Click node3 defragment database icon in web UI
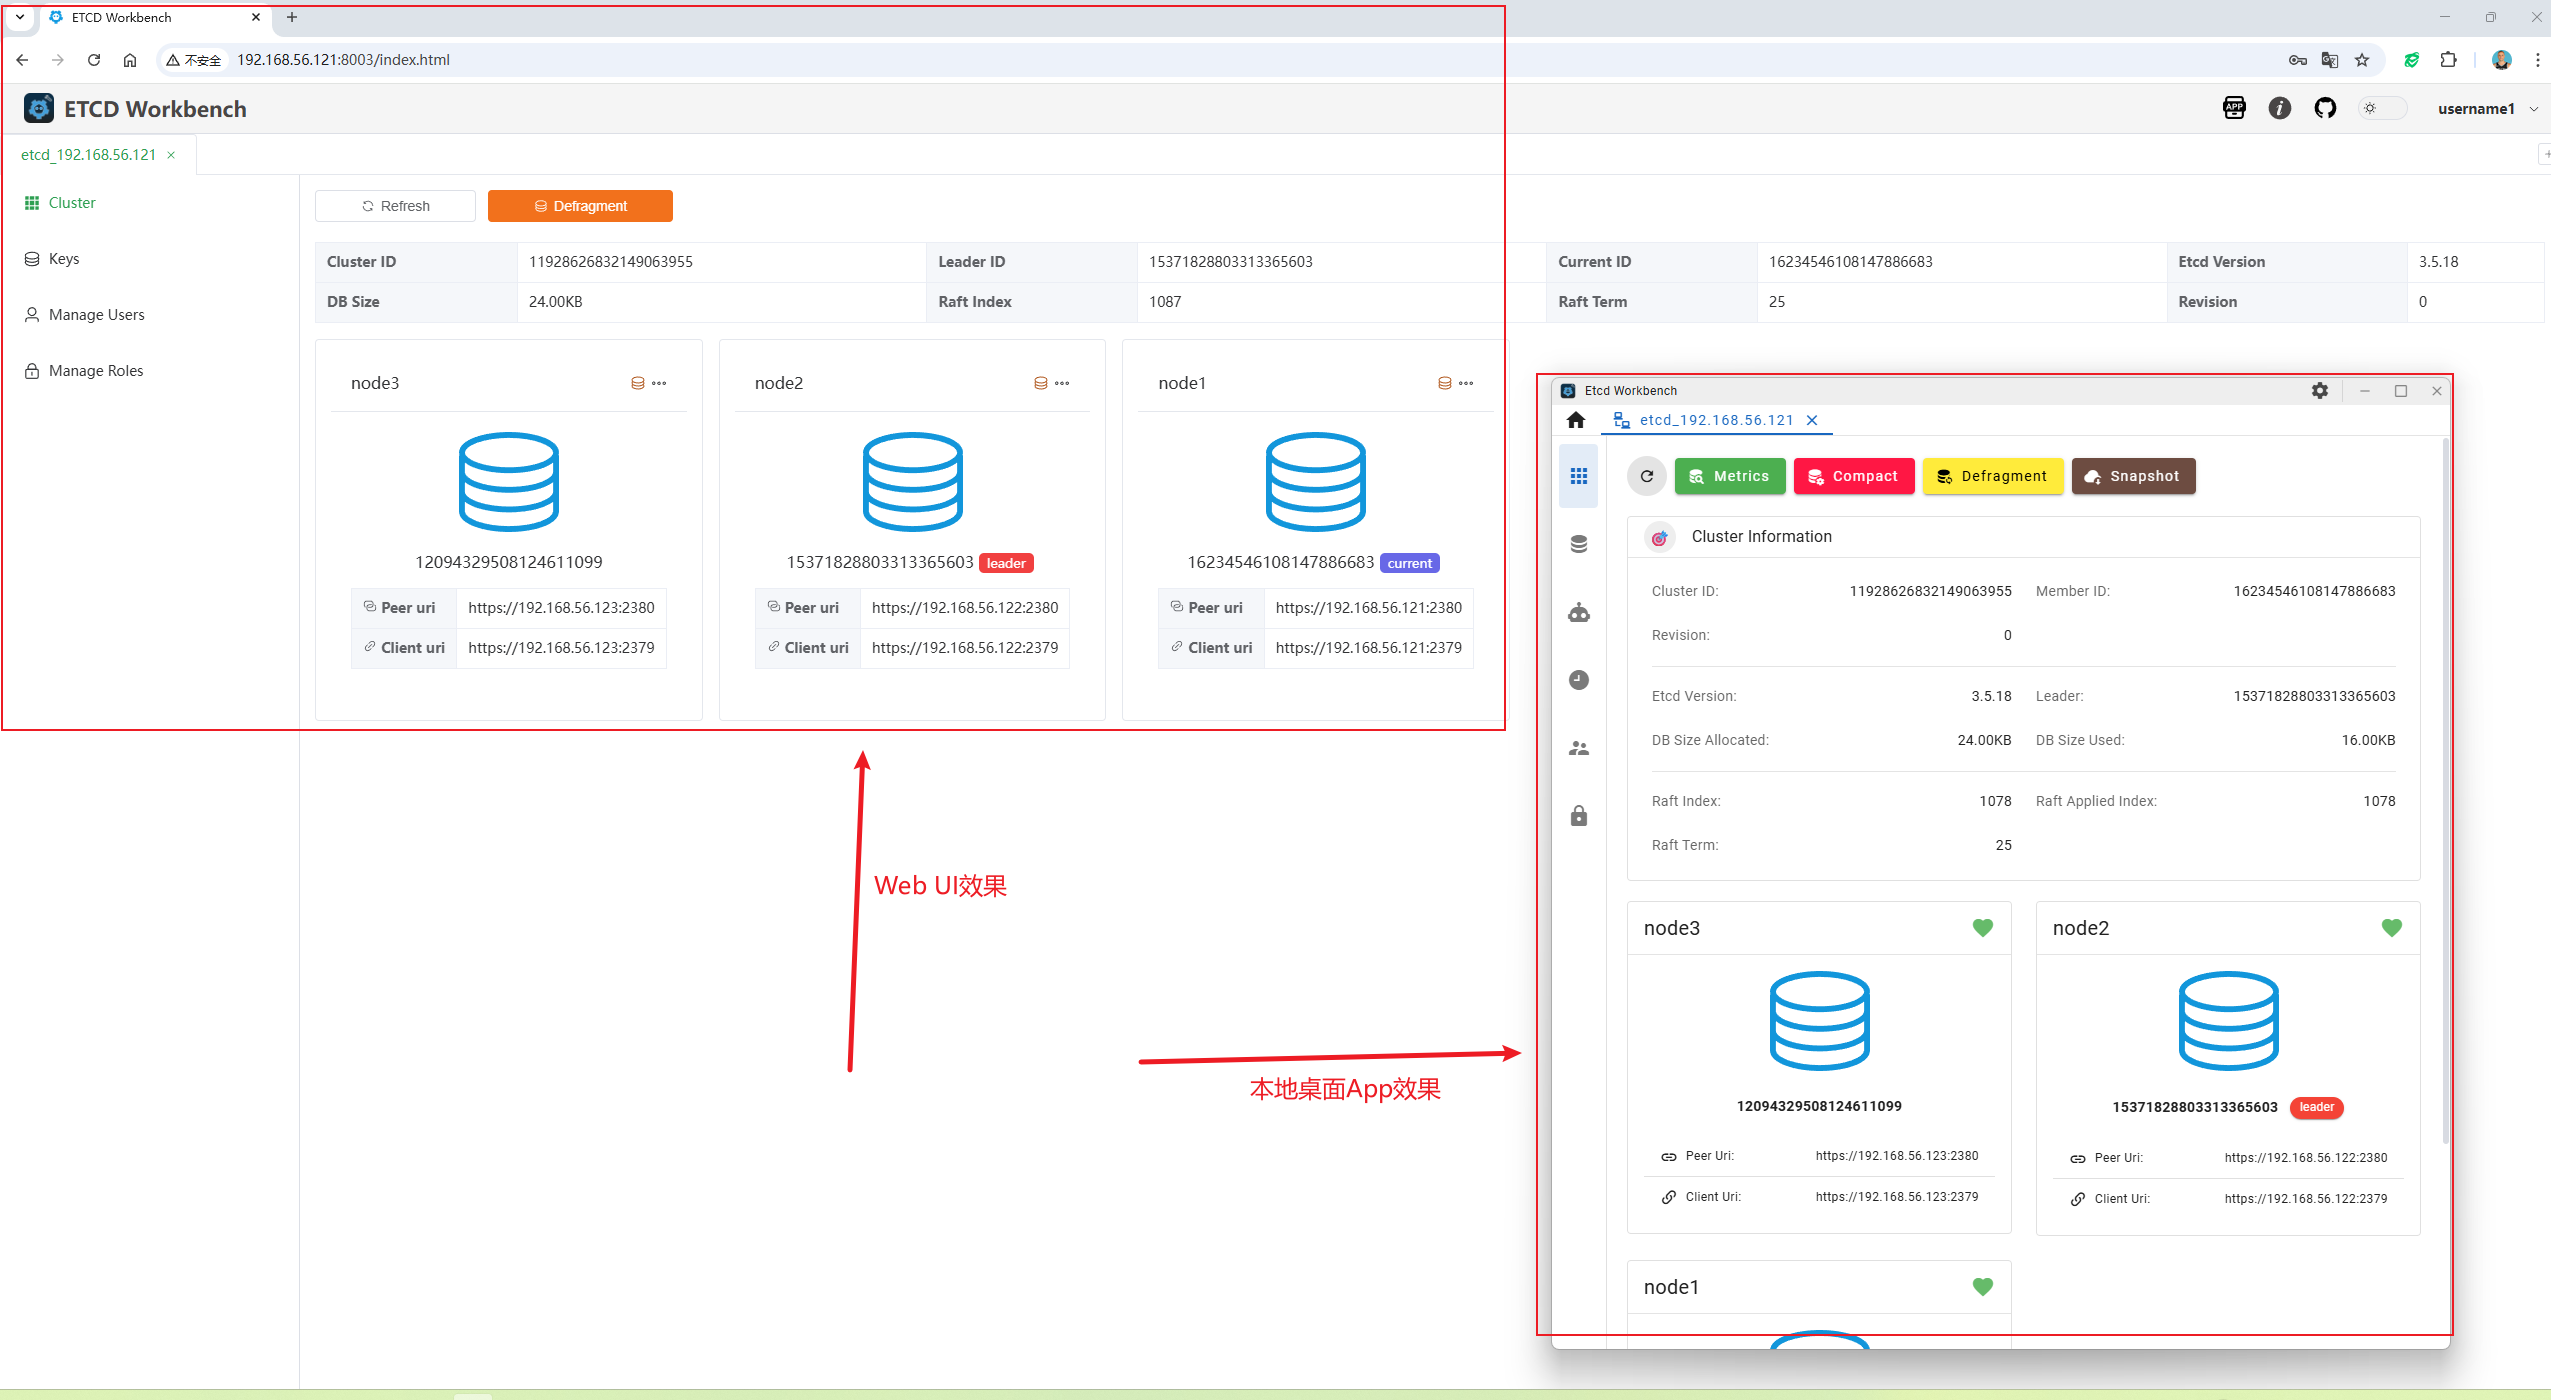The width and height of the screenshot is (2551, 1400). [637, 383]
